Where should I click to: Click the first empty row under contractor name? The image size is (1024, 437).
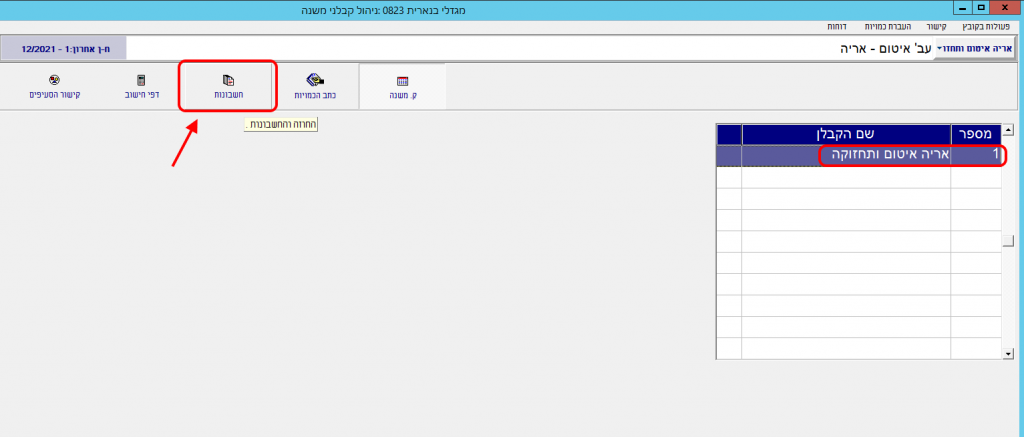[846, 177]
